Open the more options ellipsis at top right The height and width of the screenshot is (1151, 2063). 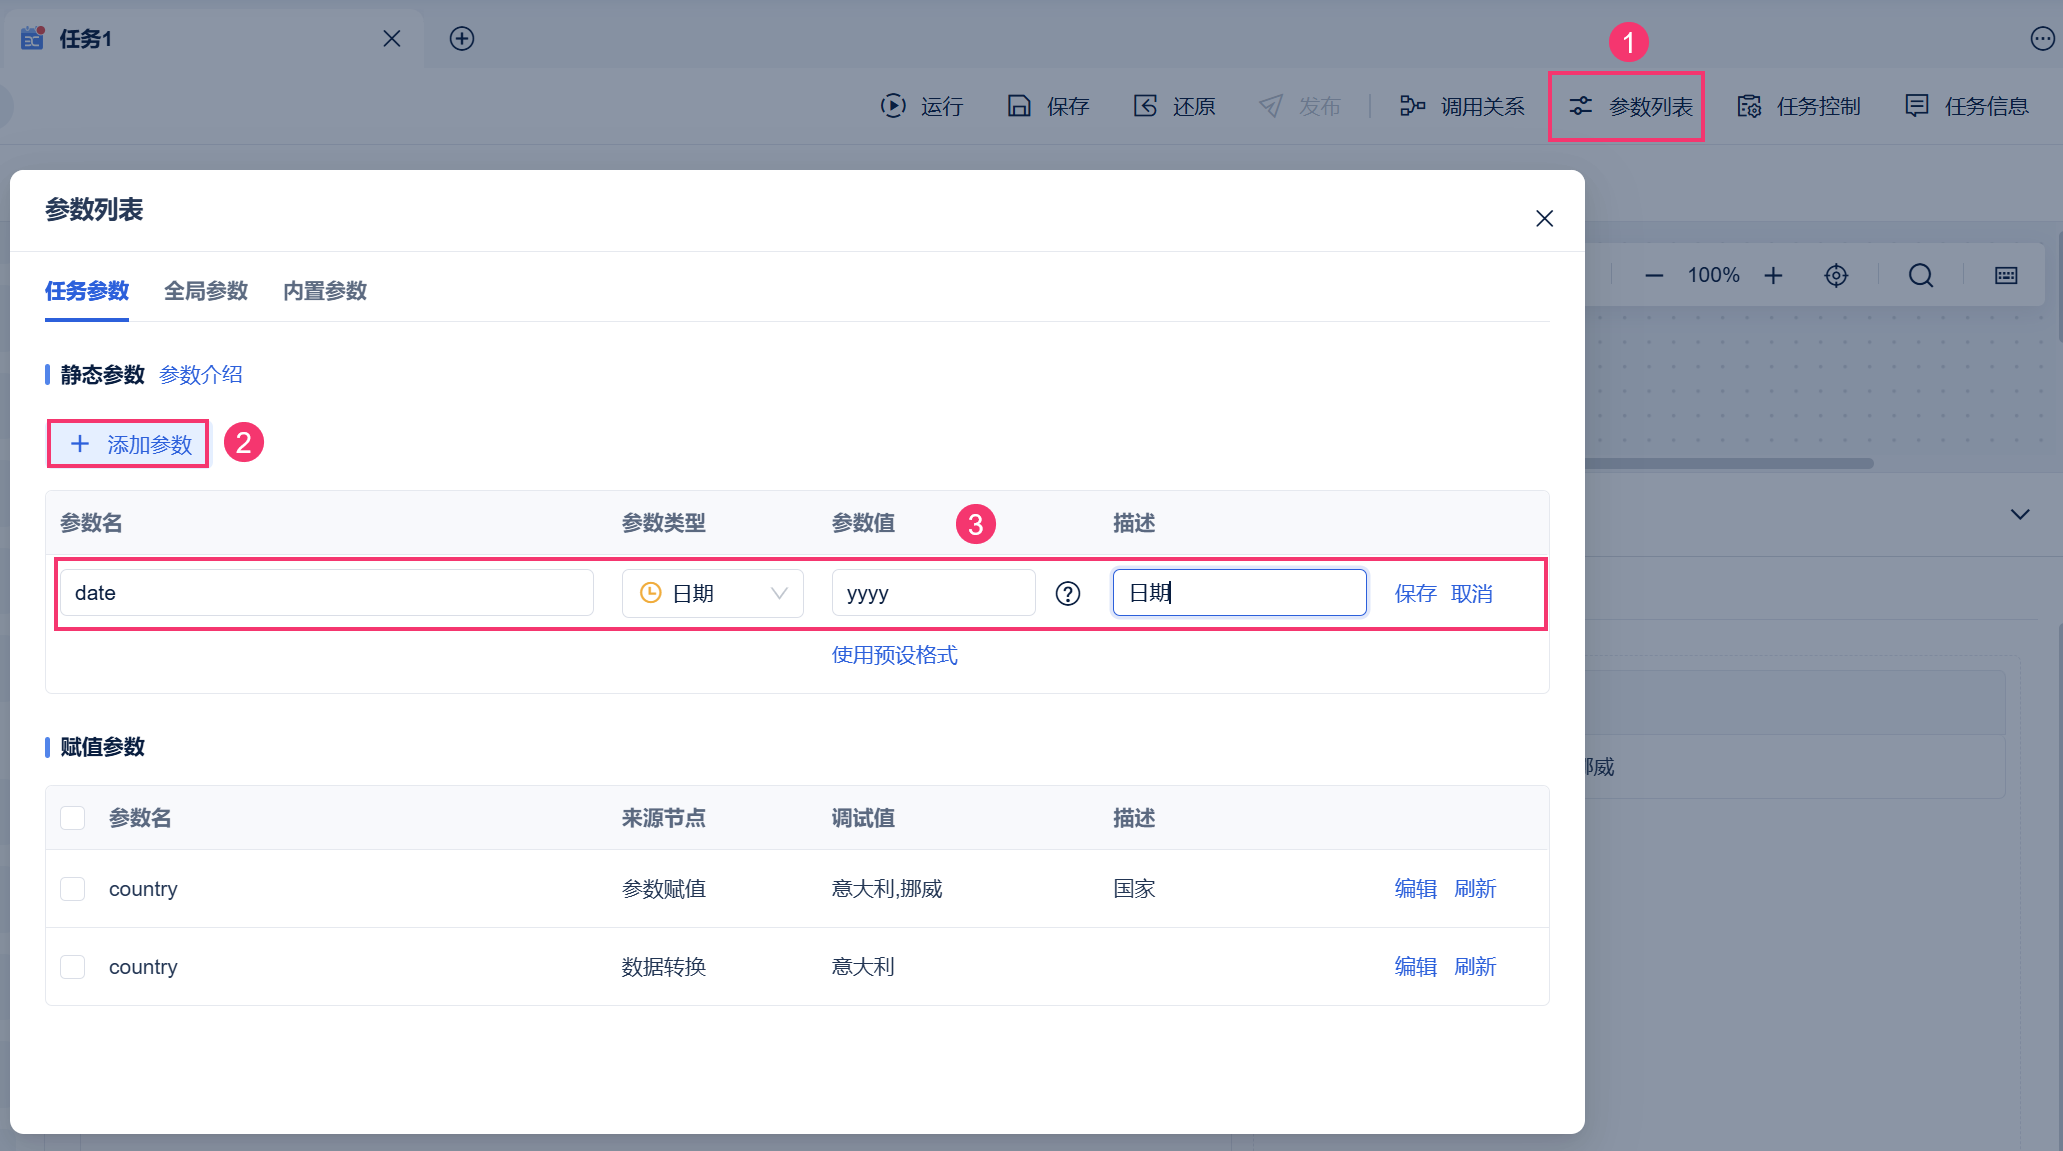(2042, 39)
